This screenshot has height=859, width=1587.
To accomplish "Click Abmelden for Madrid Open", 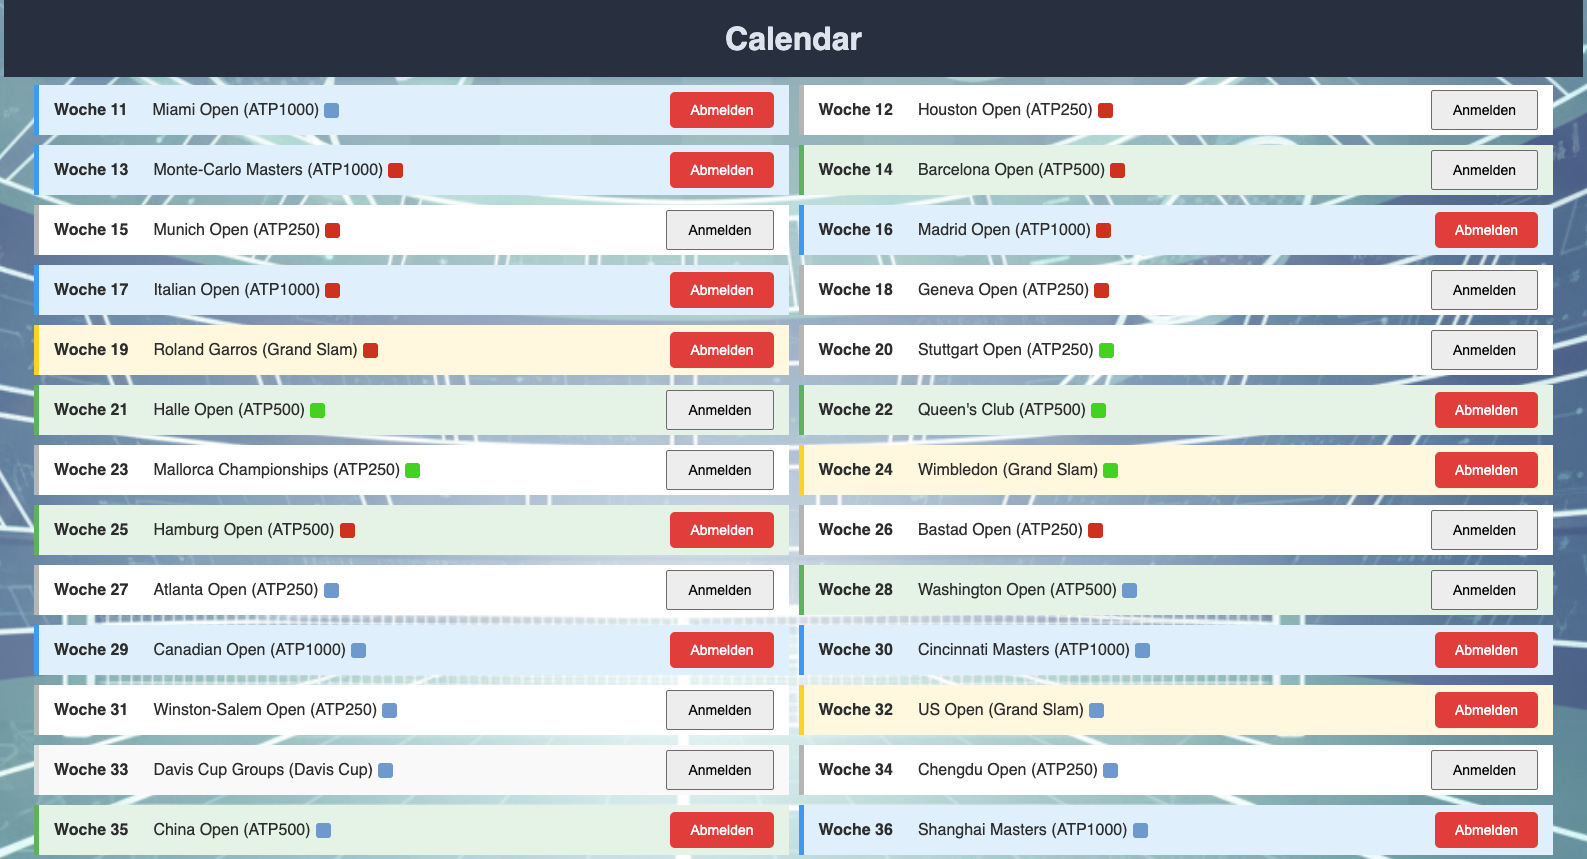I will 1486,230.
